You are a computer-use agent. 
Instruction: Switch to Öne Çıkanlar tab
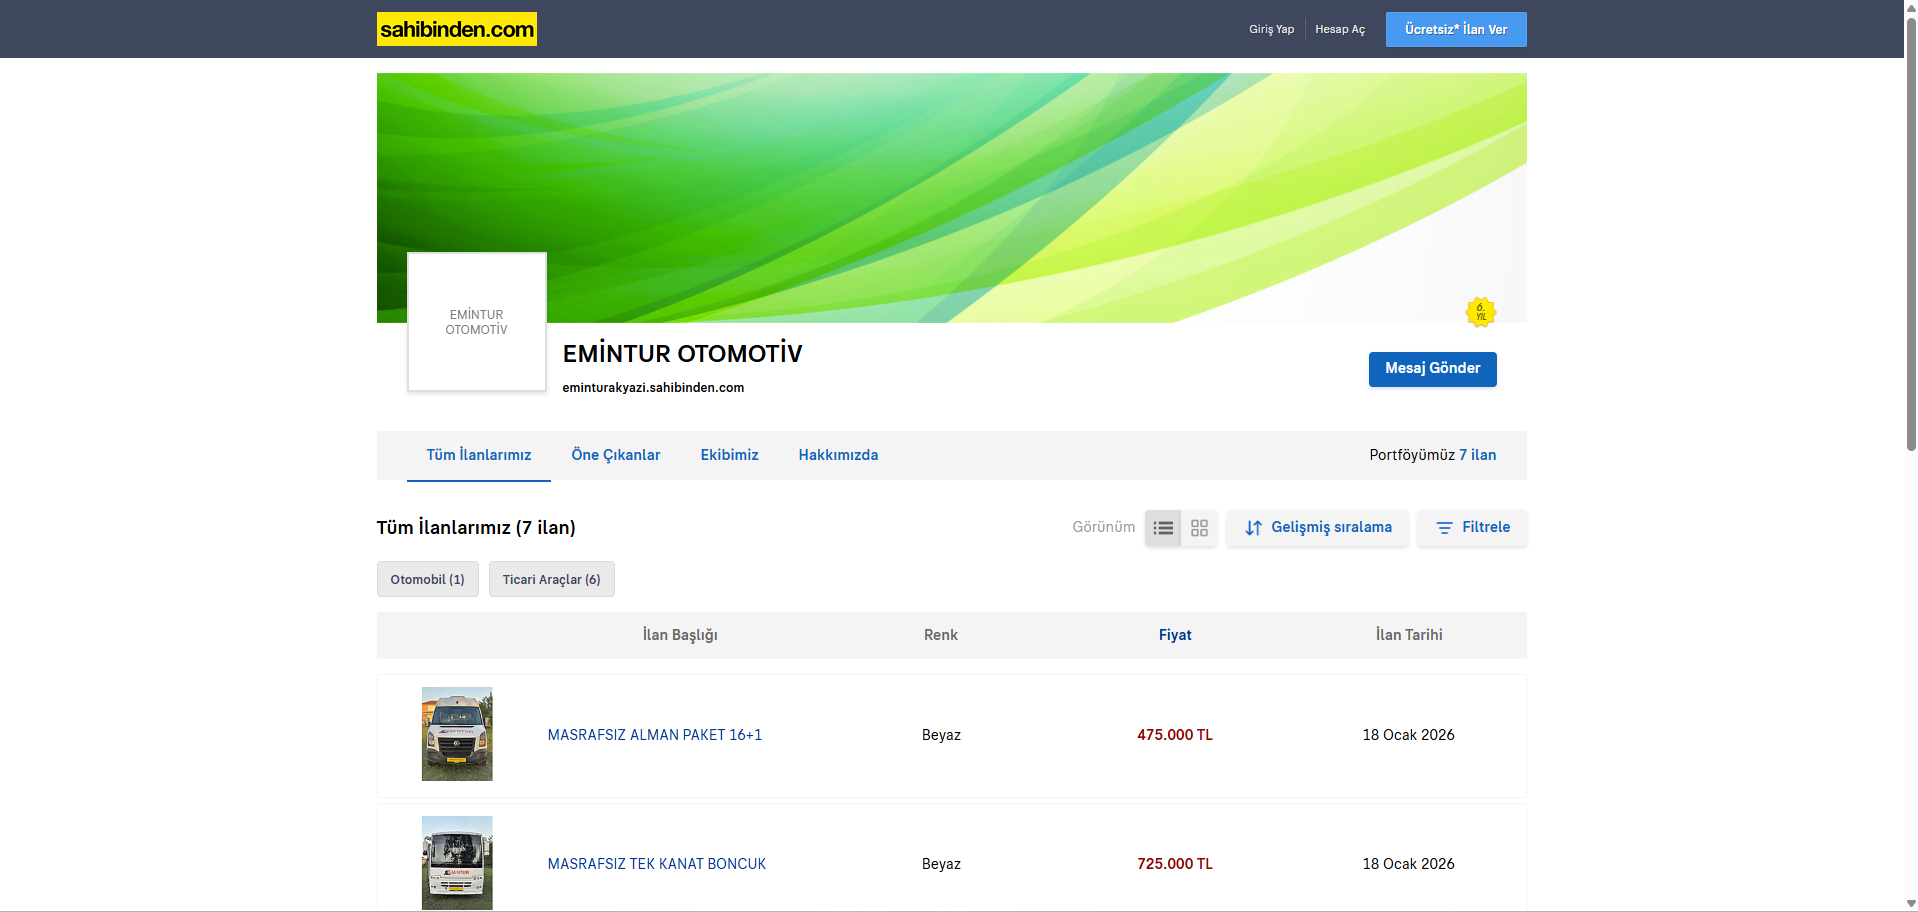(x=616, y=455)
